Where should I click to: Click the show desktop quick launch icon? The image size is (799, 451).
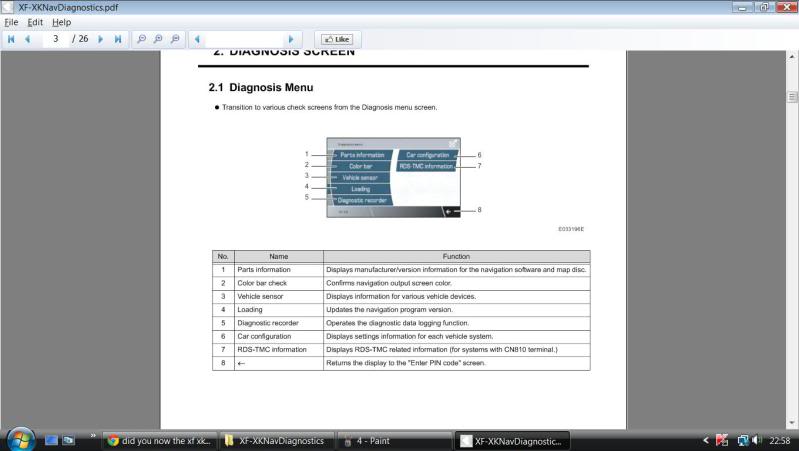(51, 440)
